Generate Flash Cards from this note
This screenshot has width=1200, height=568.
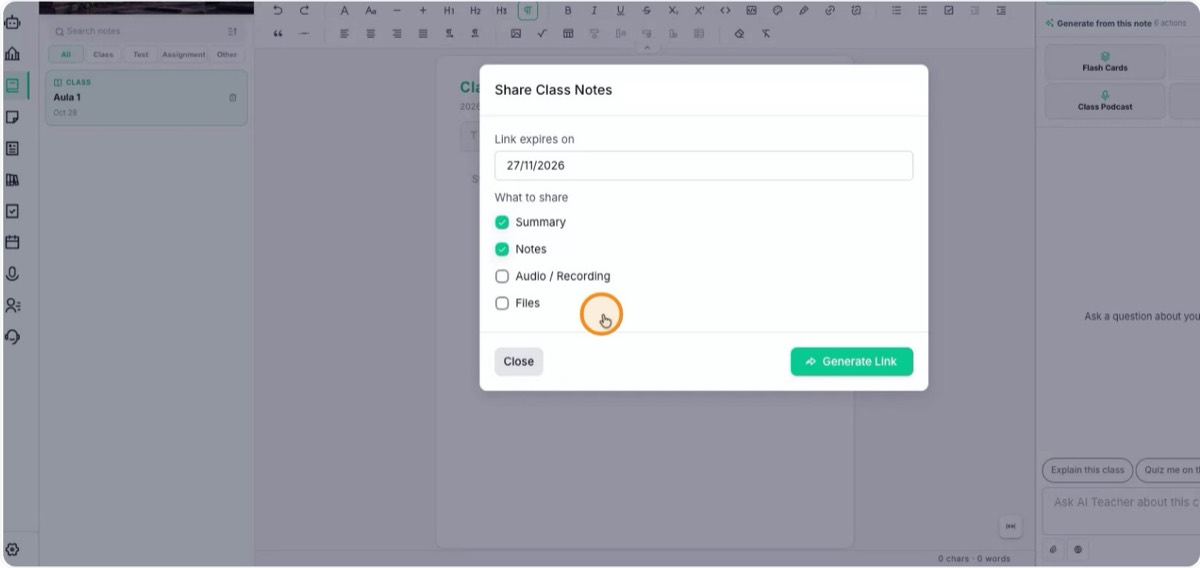1105,62
